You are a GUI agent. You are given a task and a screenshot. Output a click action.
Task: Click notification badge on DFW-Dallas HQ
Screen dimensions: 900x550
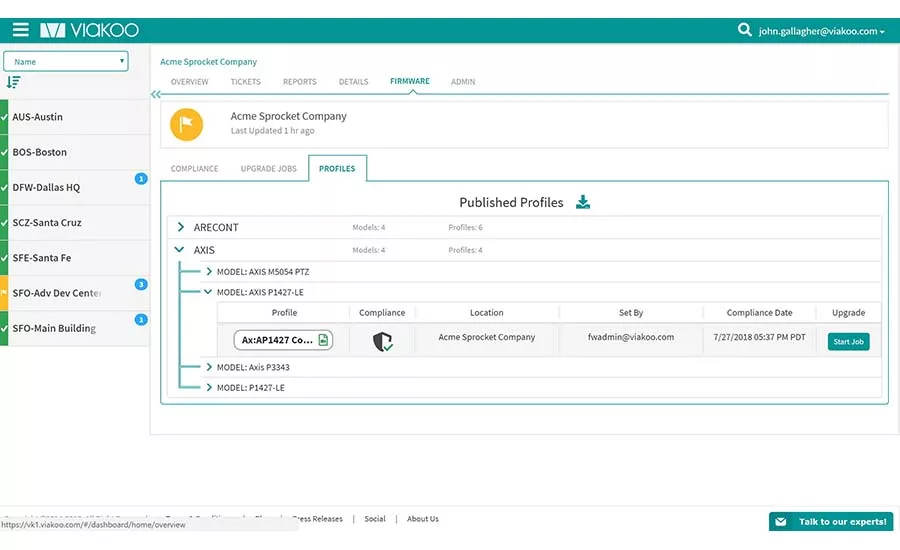[x=141, y=179]
